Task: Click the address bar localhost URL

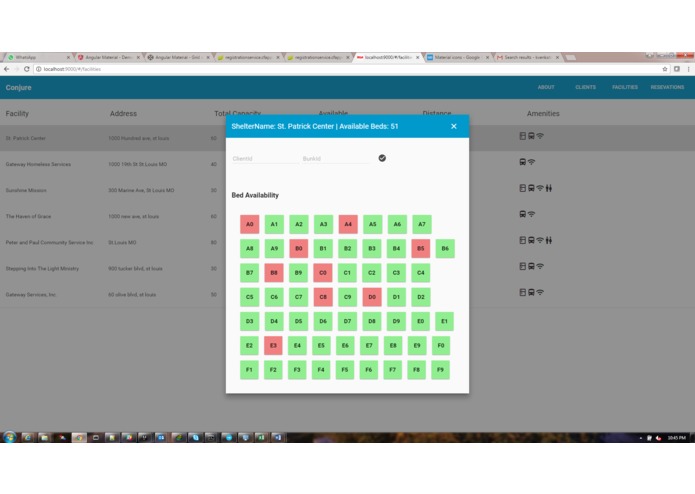Action: coord(72,69)
